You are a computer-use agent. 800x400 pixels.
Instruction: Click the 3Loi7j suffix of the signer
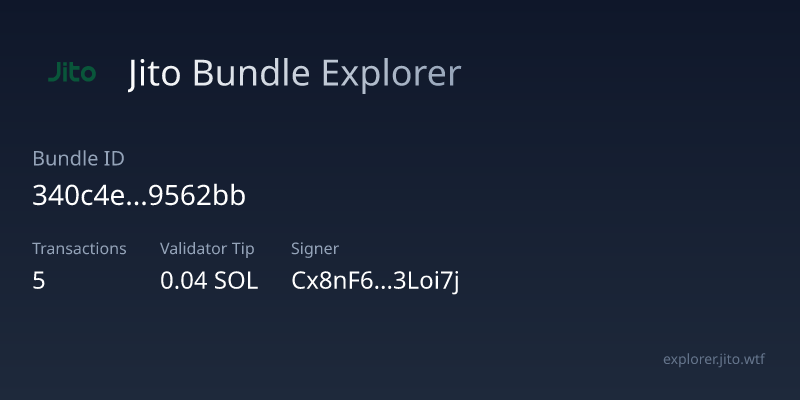pos(426,281)
